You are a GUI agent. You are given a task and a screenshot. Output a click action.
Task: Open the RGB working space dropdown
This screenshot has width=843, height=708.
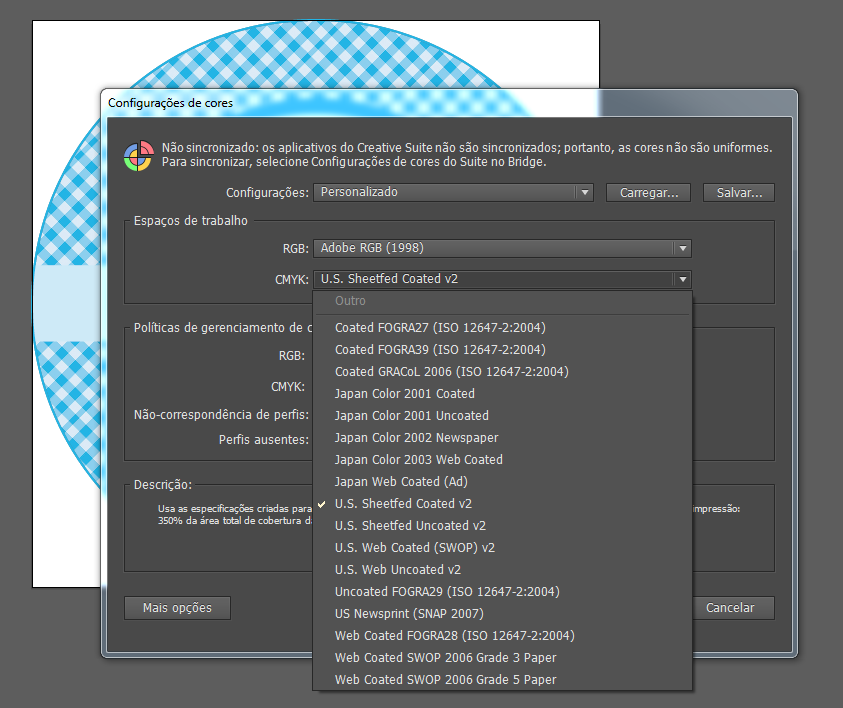[502, 248]
